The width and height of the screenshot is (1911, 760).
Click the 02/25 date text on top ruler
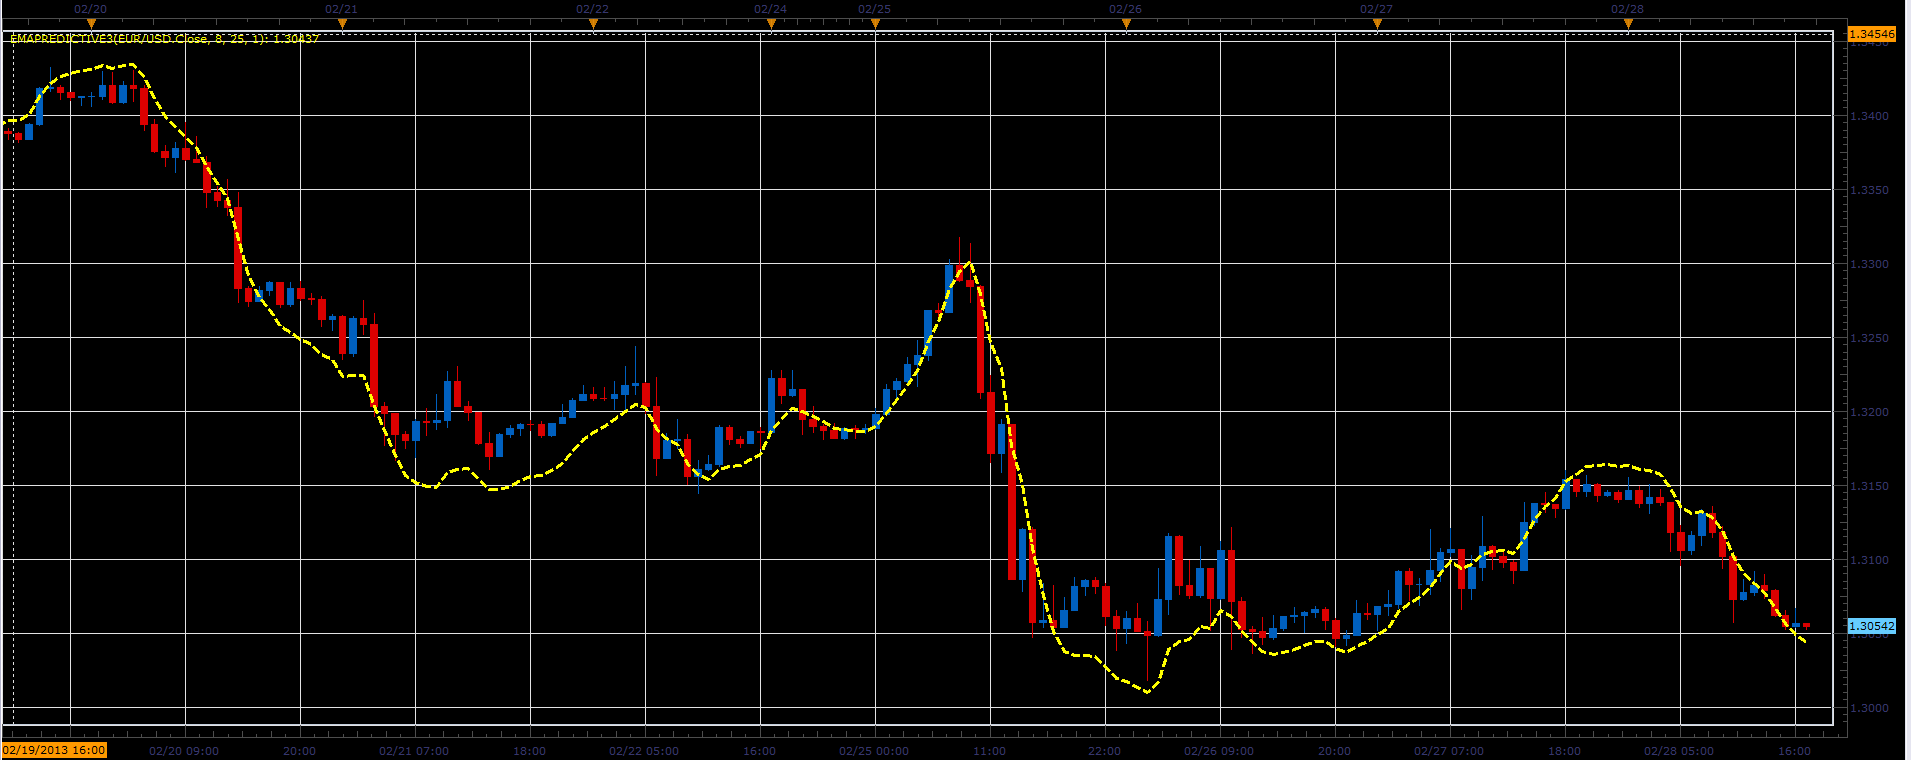click(874, 9)
